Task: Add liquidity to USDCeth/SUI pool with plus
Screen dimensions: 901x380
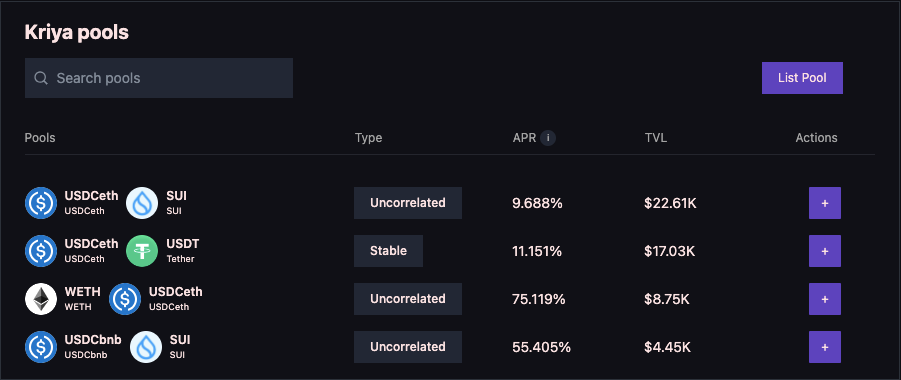Action: 825,203
